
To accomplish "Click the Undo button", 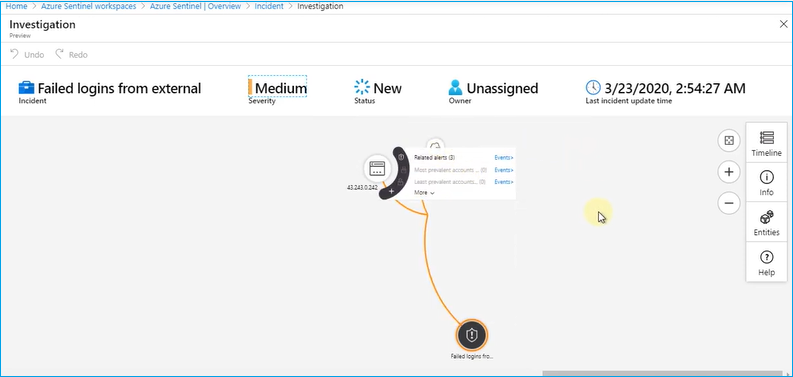I will point(27,54).
